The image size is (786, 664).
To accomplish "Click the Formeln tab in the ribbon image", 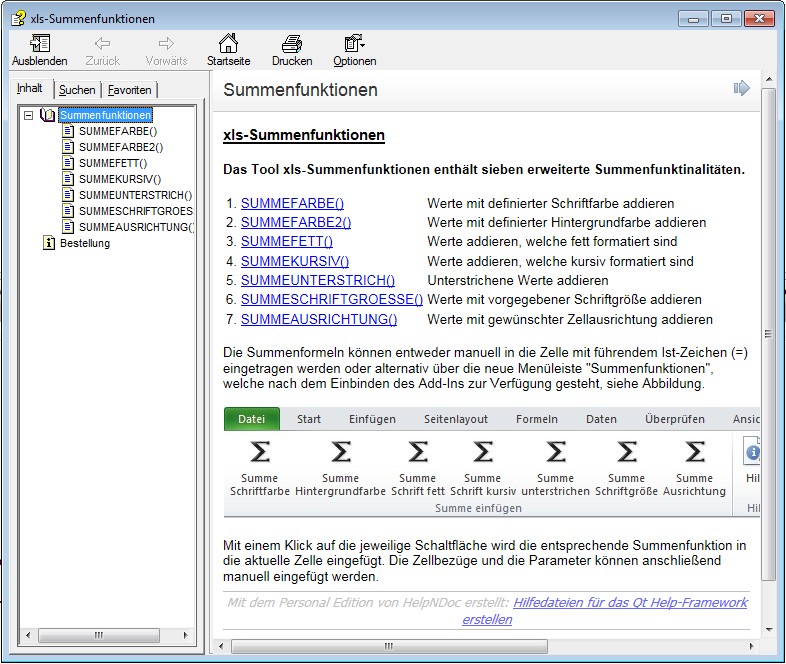I will click(x=536, y=419).
